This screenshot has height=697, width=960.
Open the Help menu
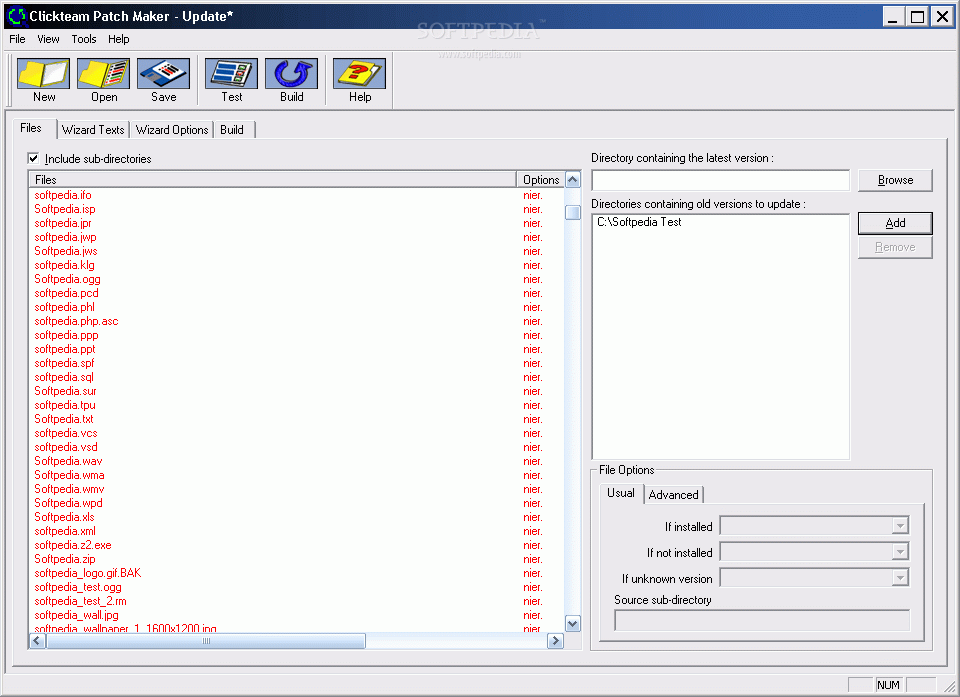119,39
